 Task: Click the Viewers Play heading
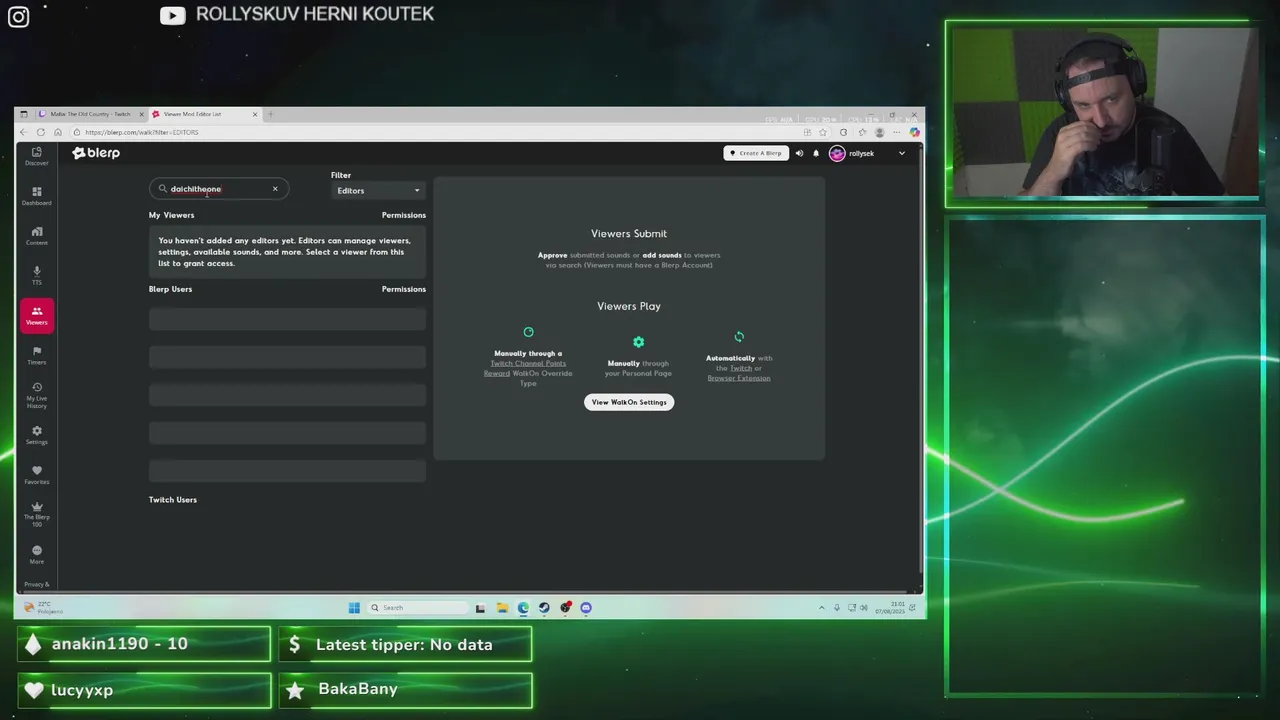point(629,306)
